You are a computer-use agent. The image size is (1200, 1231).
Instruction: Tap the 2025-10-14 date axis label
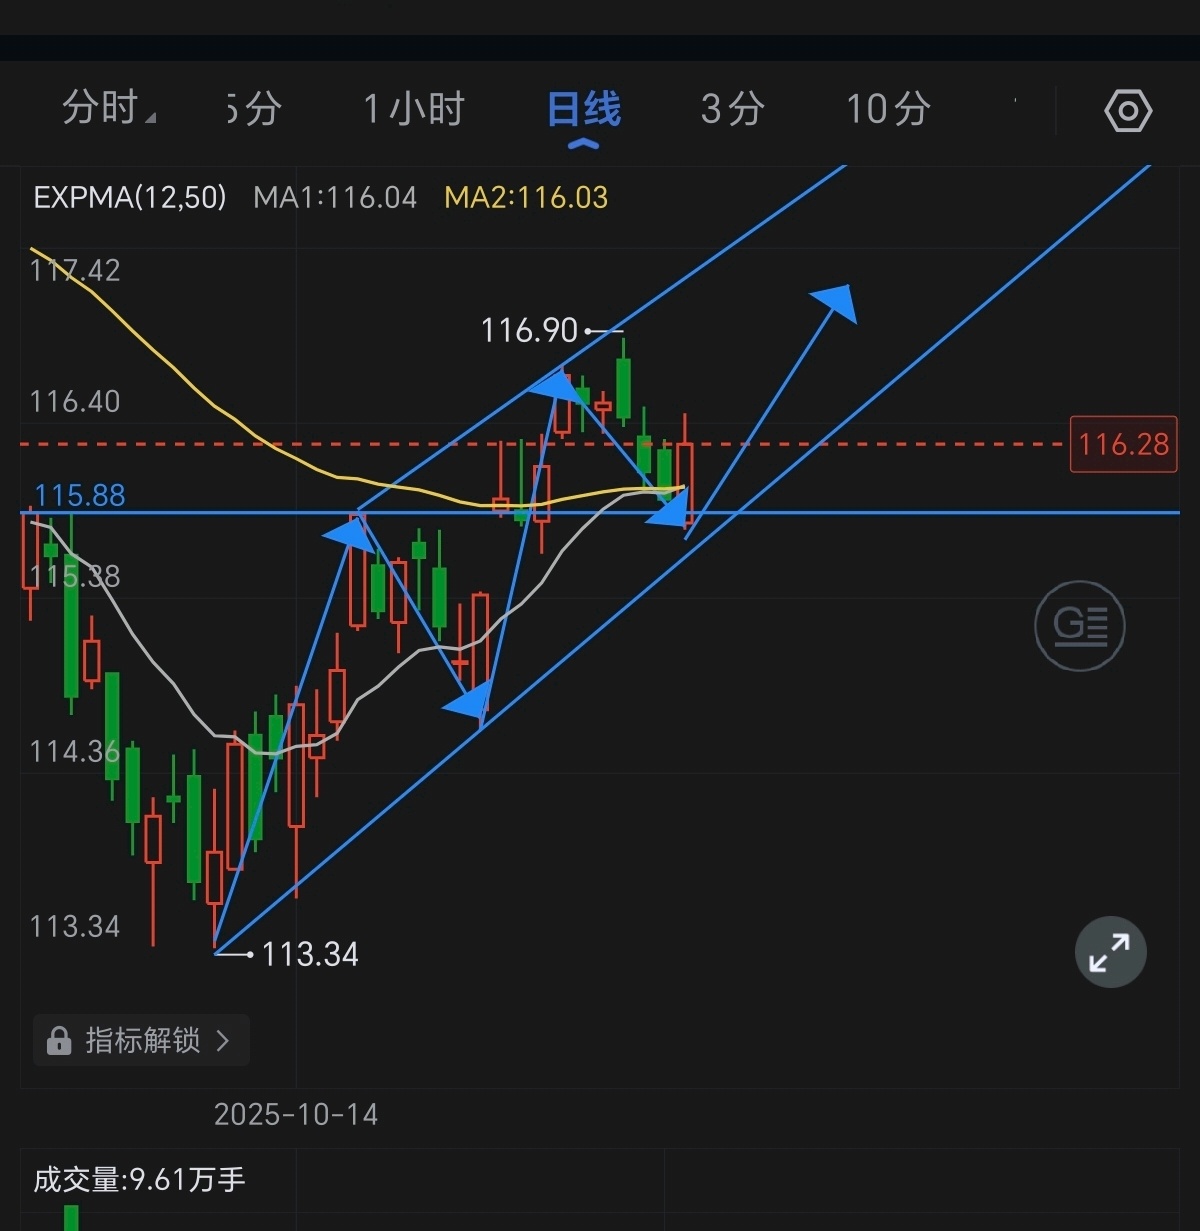[296, 1114]
